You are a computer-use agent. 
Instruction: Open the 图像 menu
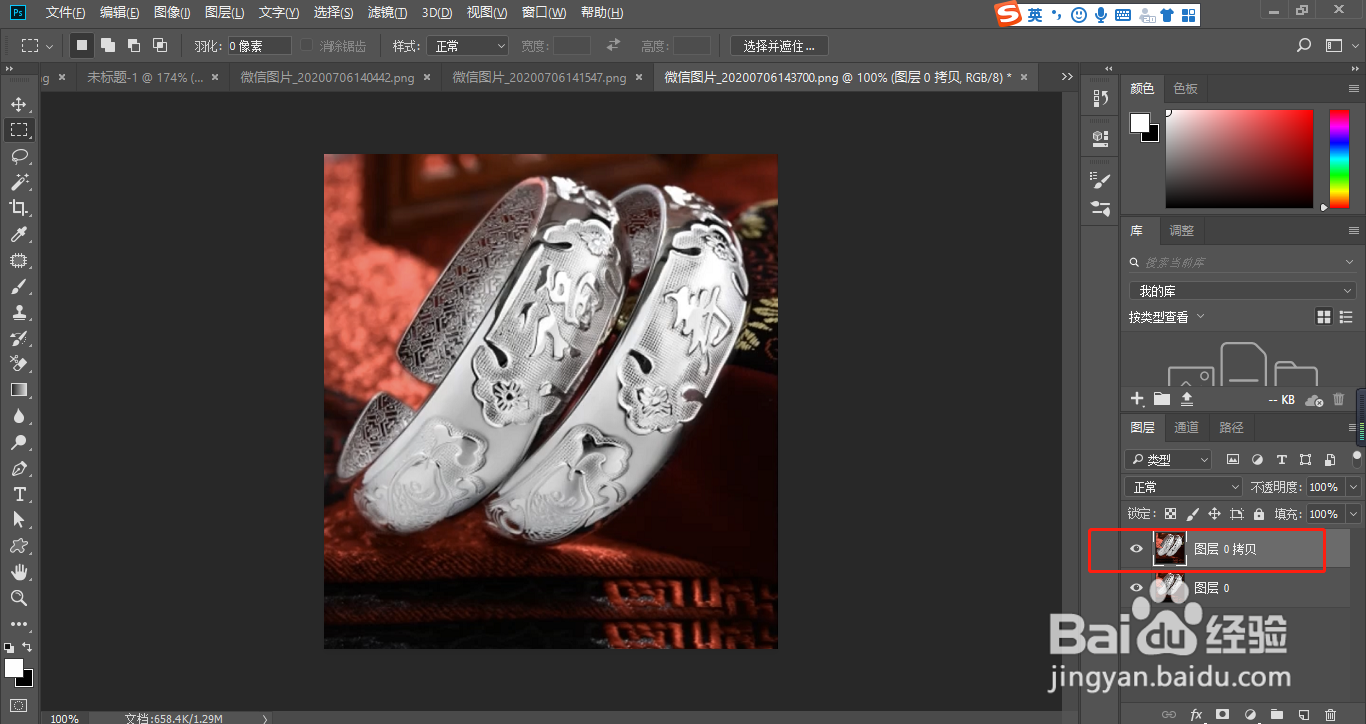point(173,13)
